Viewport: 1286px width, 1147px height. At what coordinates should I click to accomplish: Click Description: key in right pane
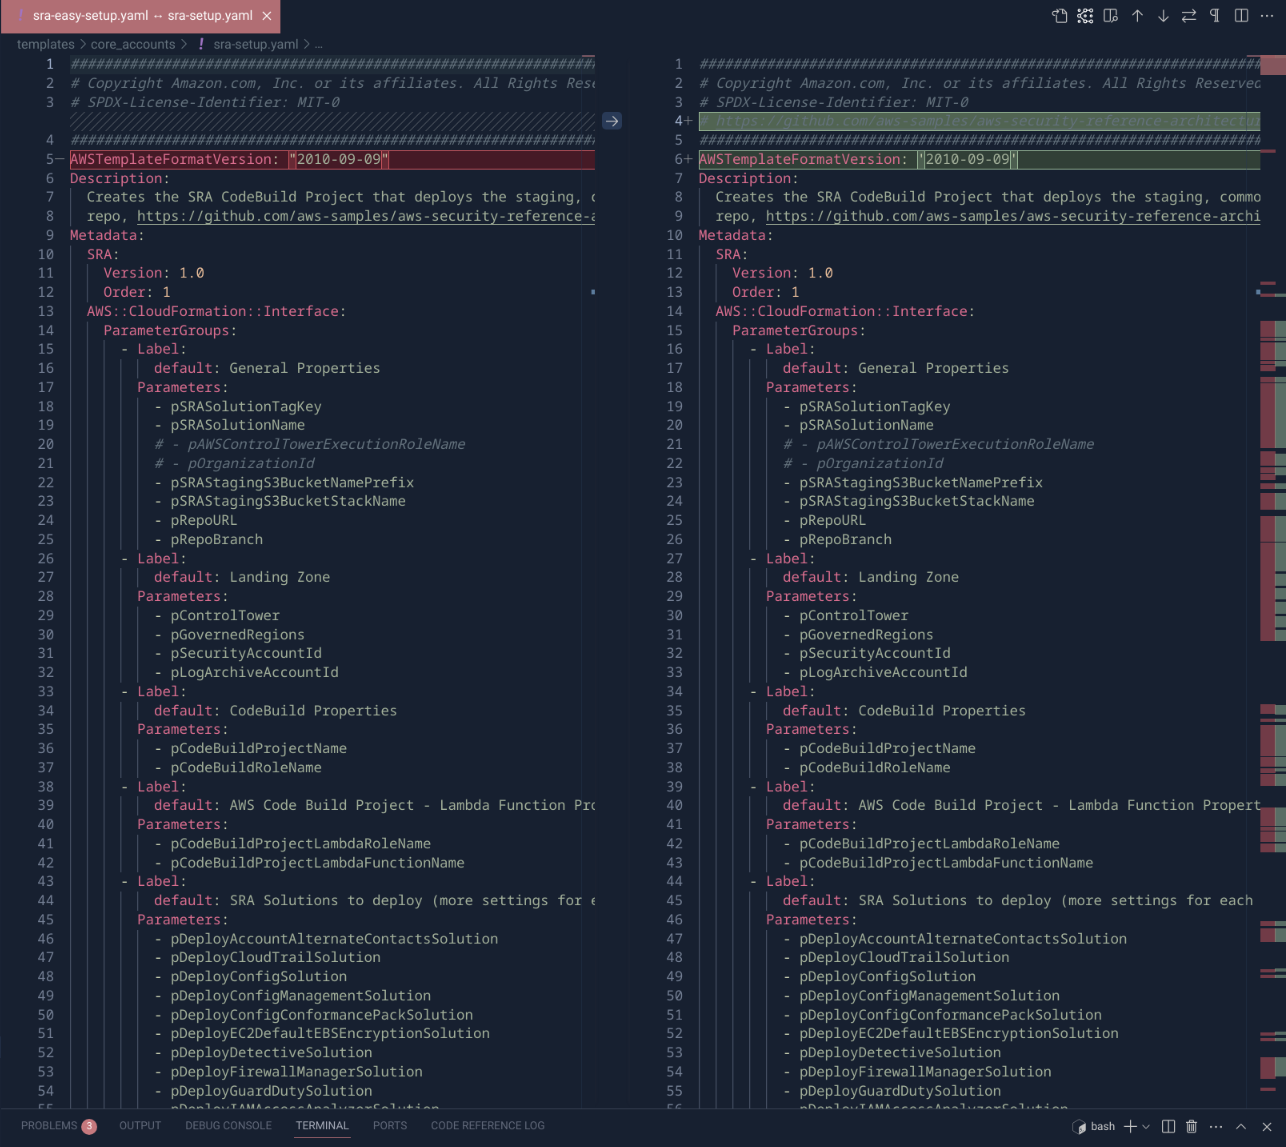coord(749,178)
